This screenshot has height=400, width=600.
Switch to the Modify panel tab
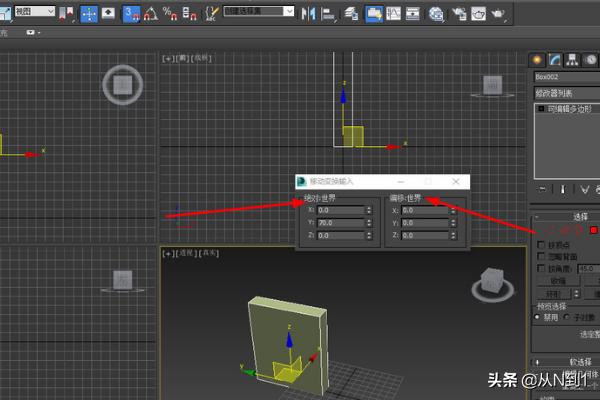tap(554, 60)
